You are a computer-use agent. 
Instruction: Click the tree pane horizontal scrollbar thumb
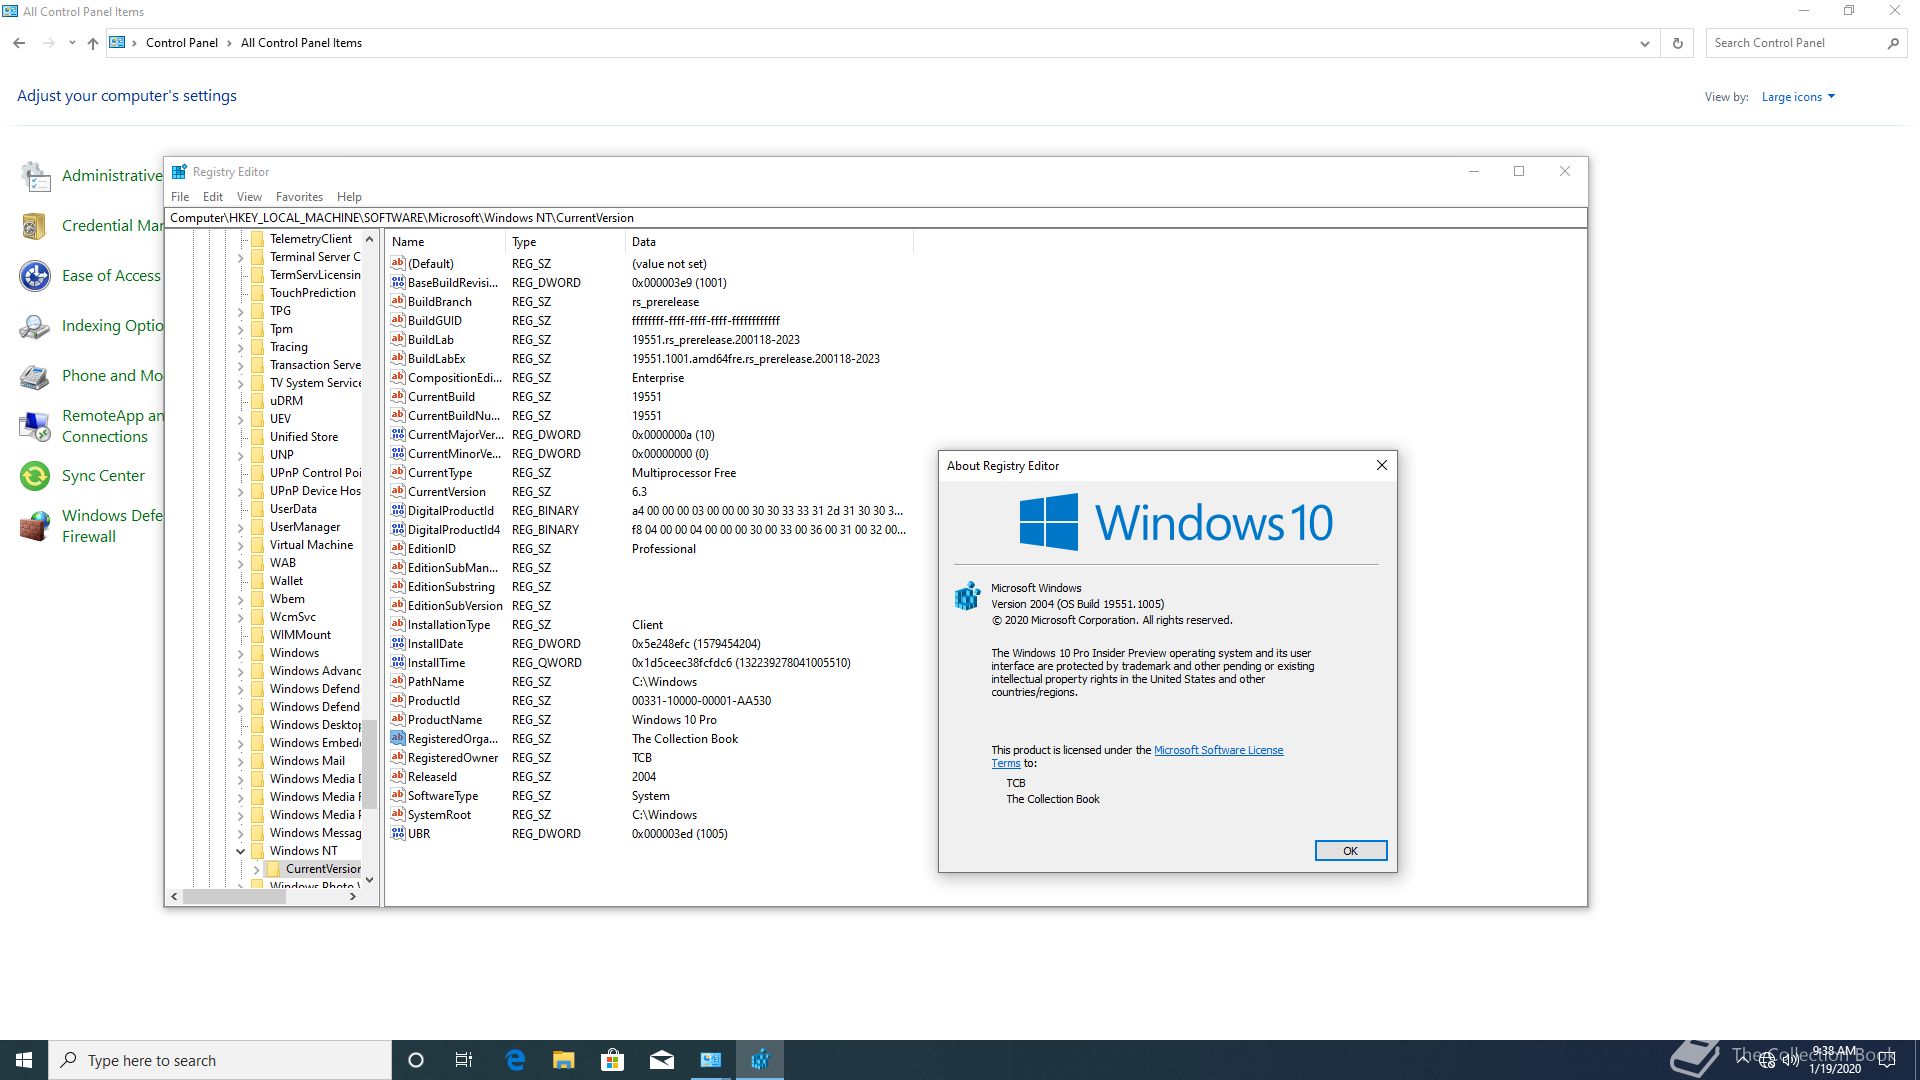[235, 897]
